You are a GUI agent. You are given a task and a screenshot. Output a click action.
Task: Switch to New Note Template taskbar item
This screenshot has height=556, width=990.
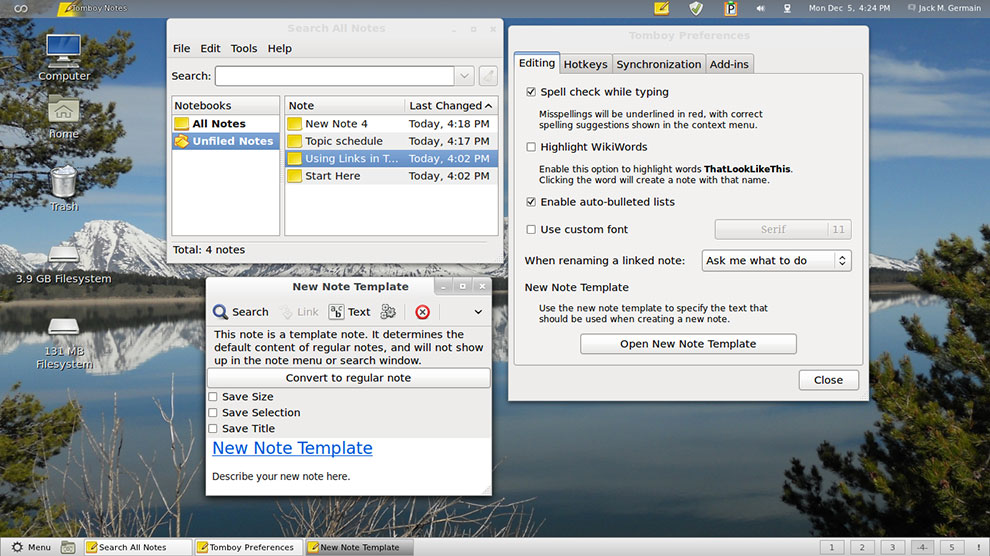coord(359,547)
